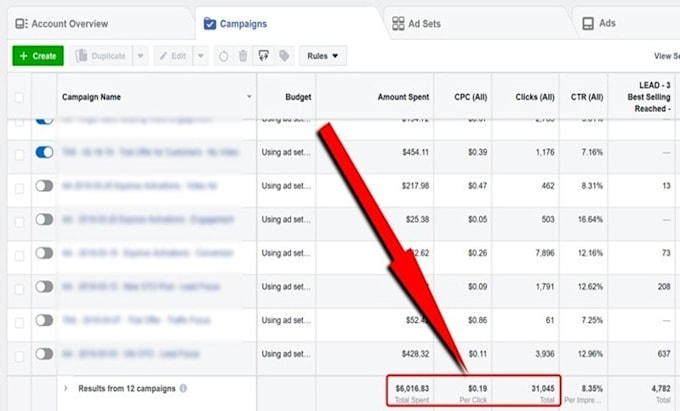
Task: Open the Campaign Name column dropdown arrow
Action: [249, 96]
